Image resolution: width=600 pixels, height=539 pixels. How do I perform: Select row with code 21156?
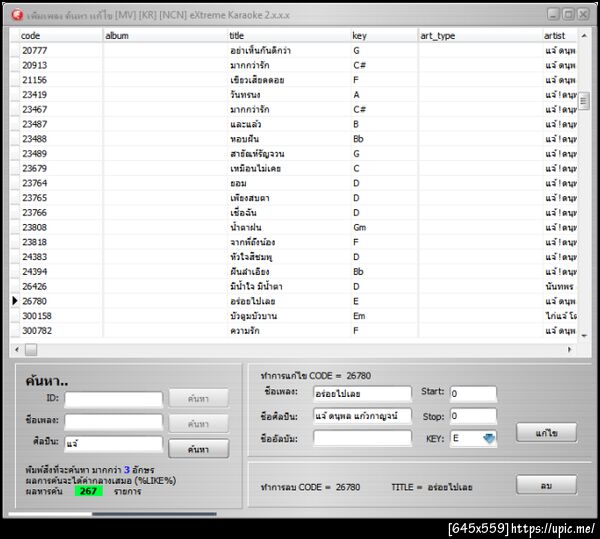point(293,80)
